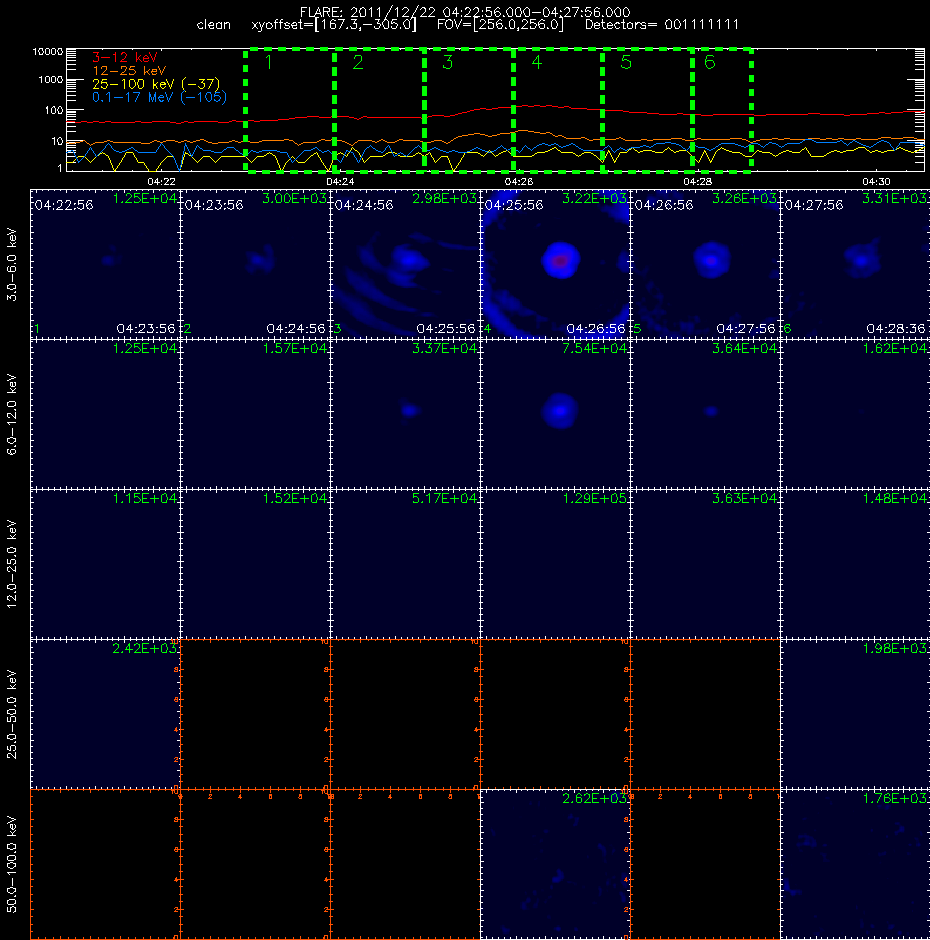
Task: Click the orange '12-25 keV' legend entry
Action: (x=129, y=71)
